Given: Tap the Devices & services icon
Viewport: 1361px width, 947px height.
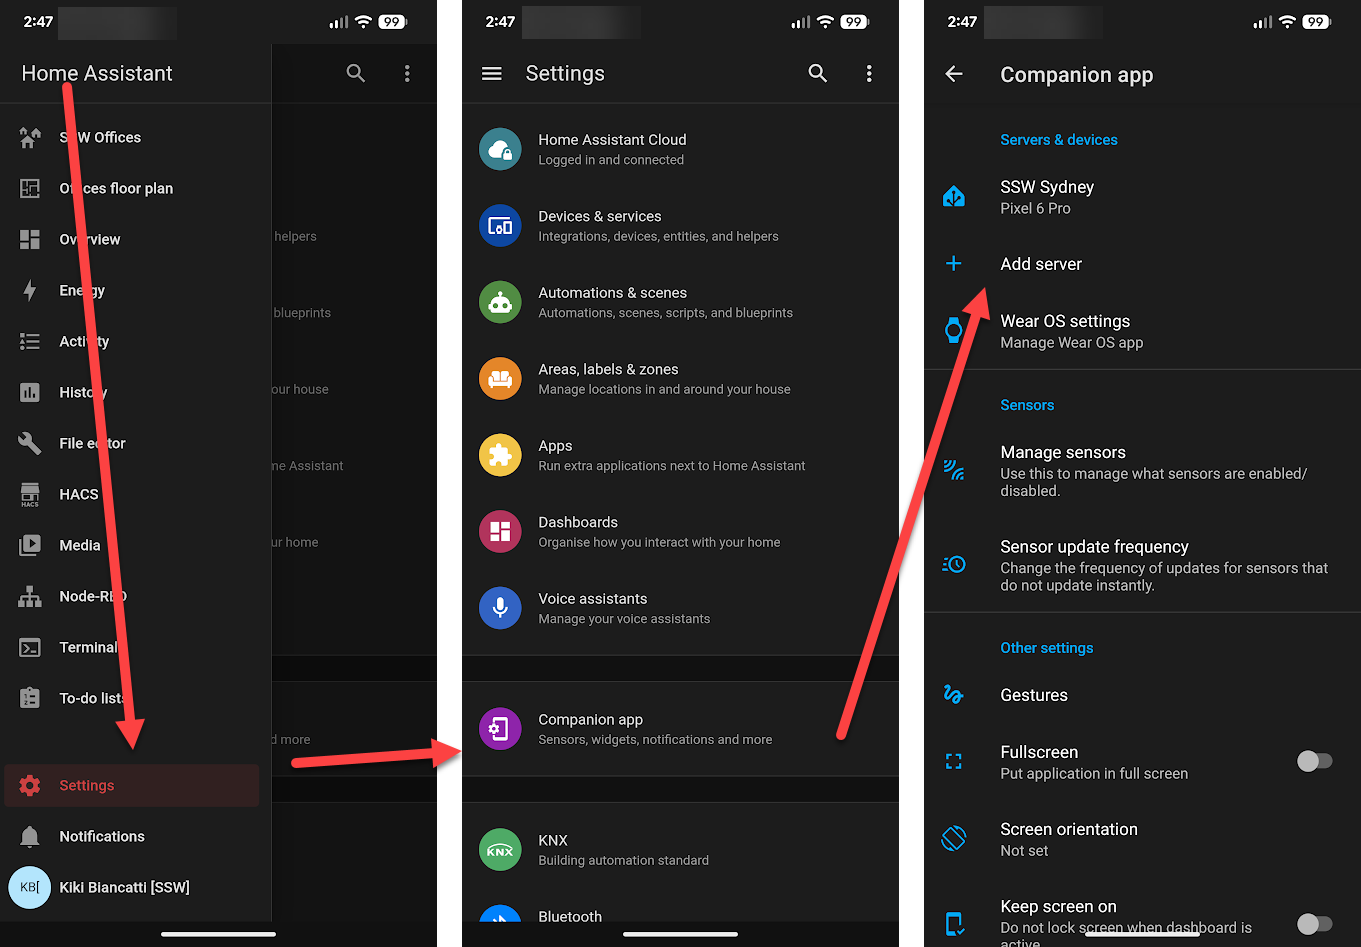Looking at the screenshot, I should (x=500, y=226).
